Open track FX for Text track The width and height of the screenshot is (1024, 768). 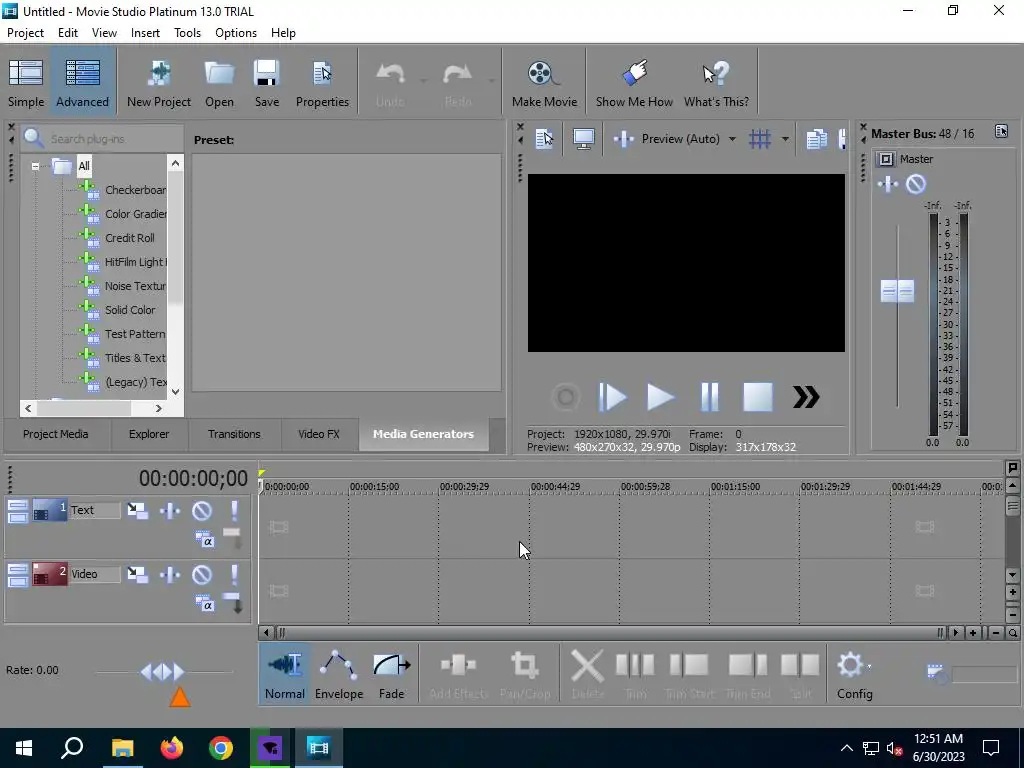pyautogui.click(x=170, y=511)
